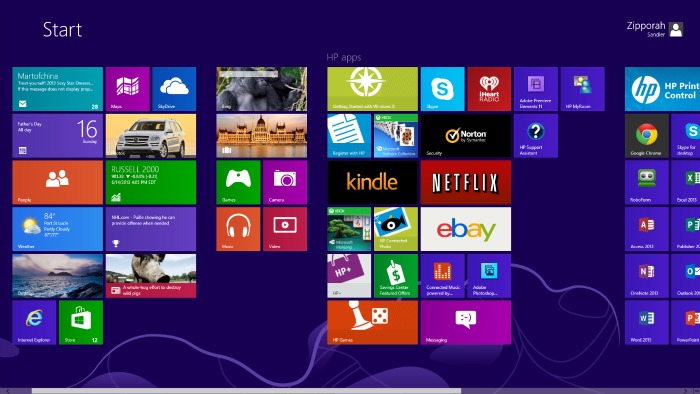Open the Desktop tile
This screenshot has width=700, height=394.
58,276
